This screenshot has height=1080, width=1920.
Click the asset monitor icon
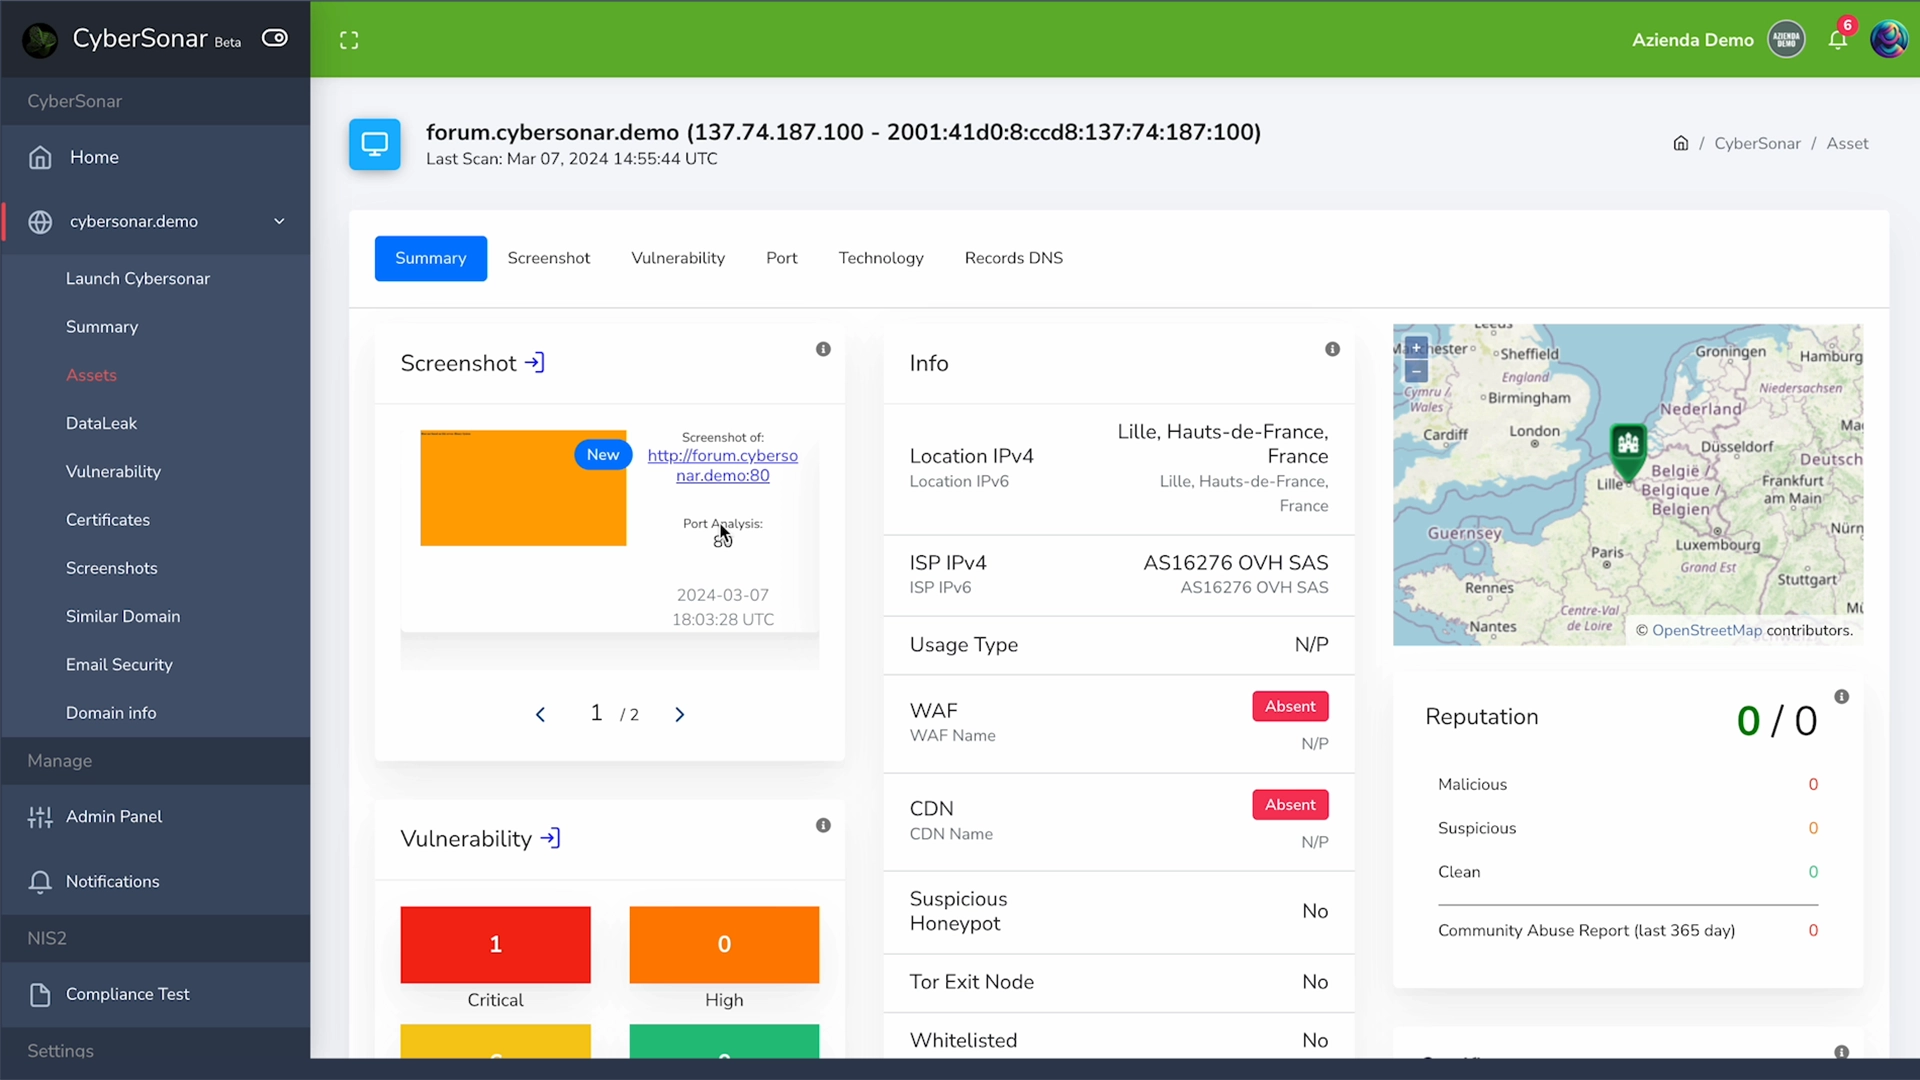tap(375, 144)
